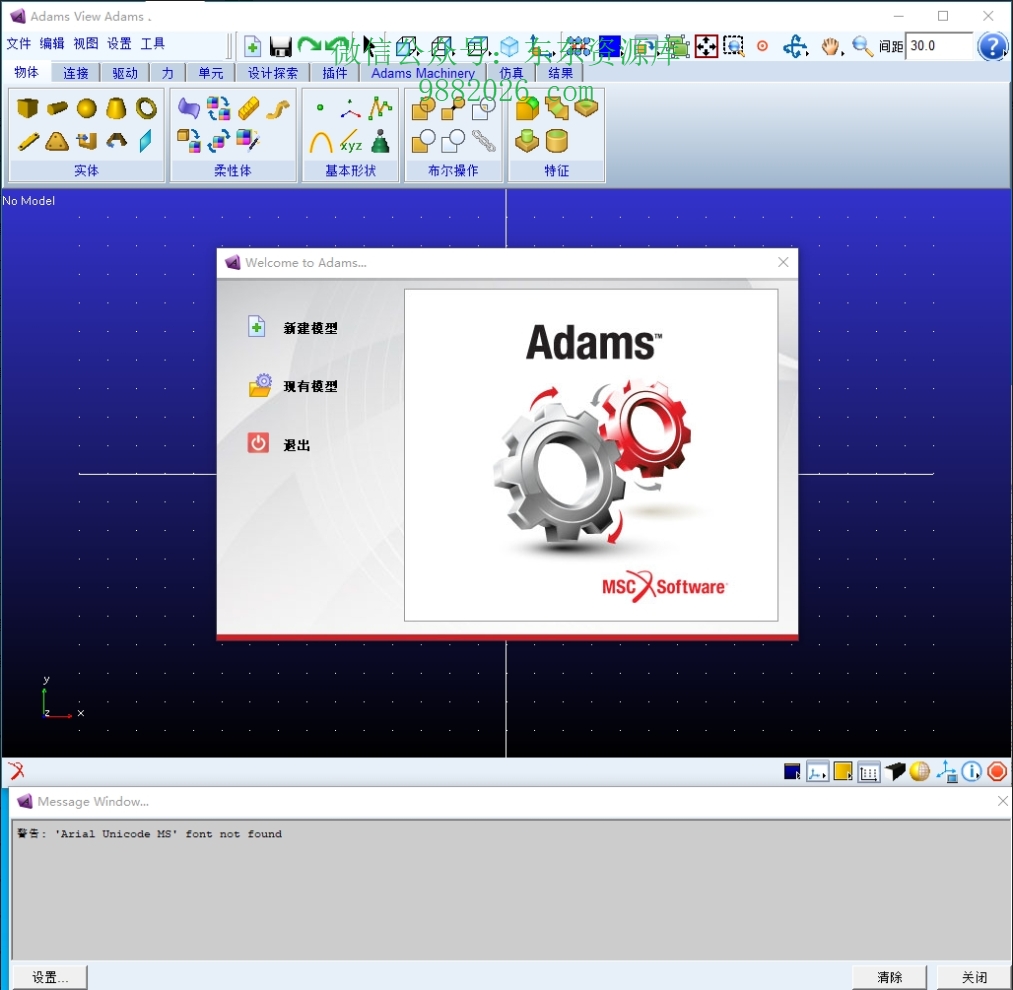This screenshot has width=1013, height=990.
Task: Open the 文件 menu
Action: tap(19, 44)
